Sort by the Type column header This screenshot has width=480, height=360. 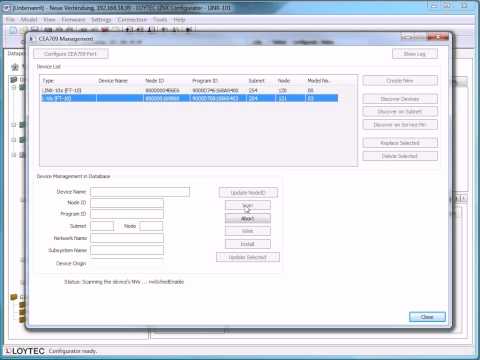point(48,81)
